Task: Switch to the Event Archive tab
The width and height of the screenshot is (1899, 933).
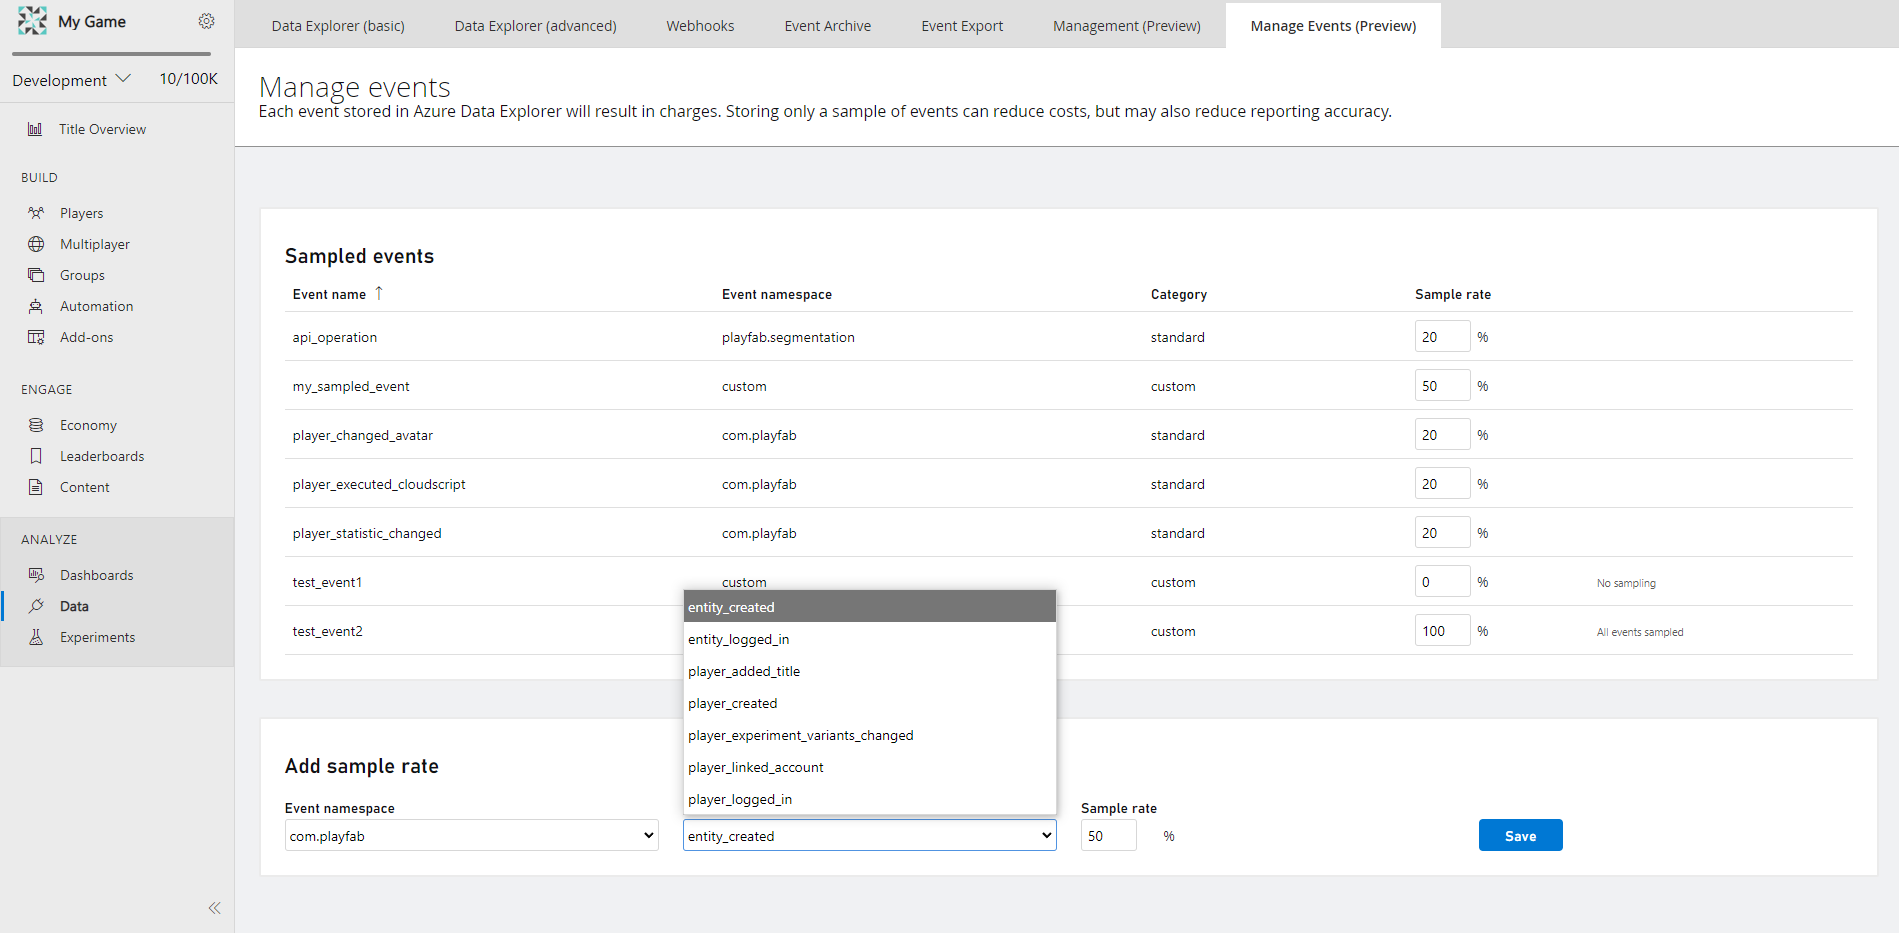Action: [827, 25]
